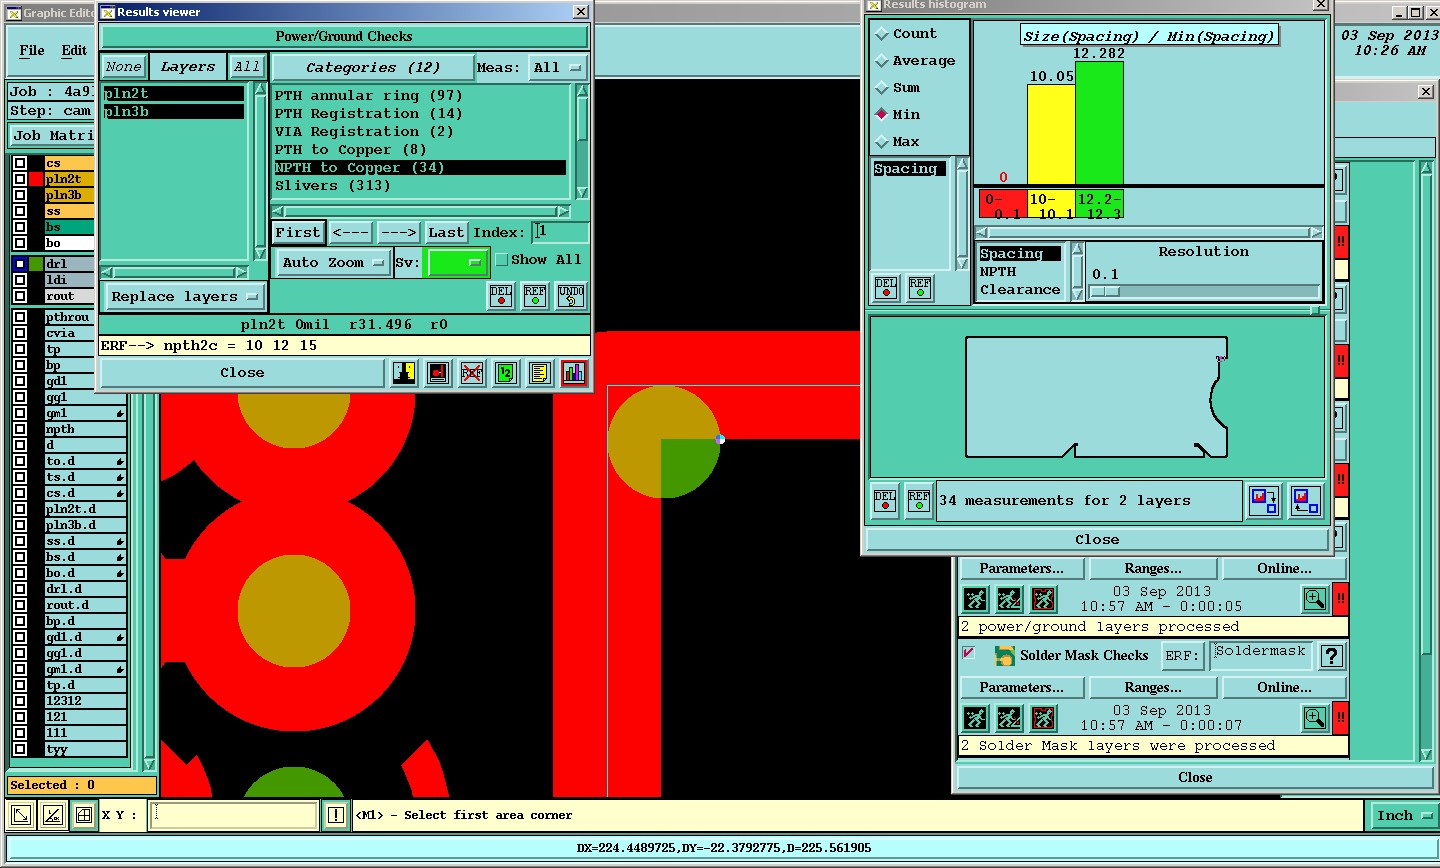Toggle the Solder Mask Checks checkmark box
The height and width of the screenshot is (868, 1440).
click(968, 653)
